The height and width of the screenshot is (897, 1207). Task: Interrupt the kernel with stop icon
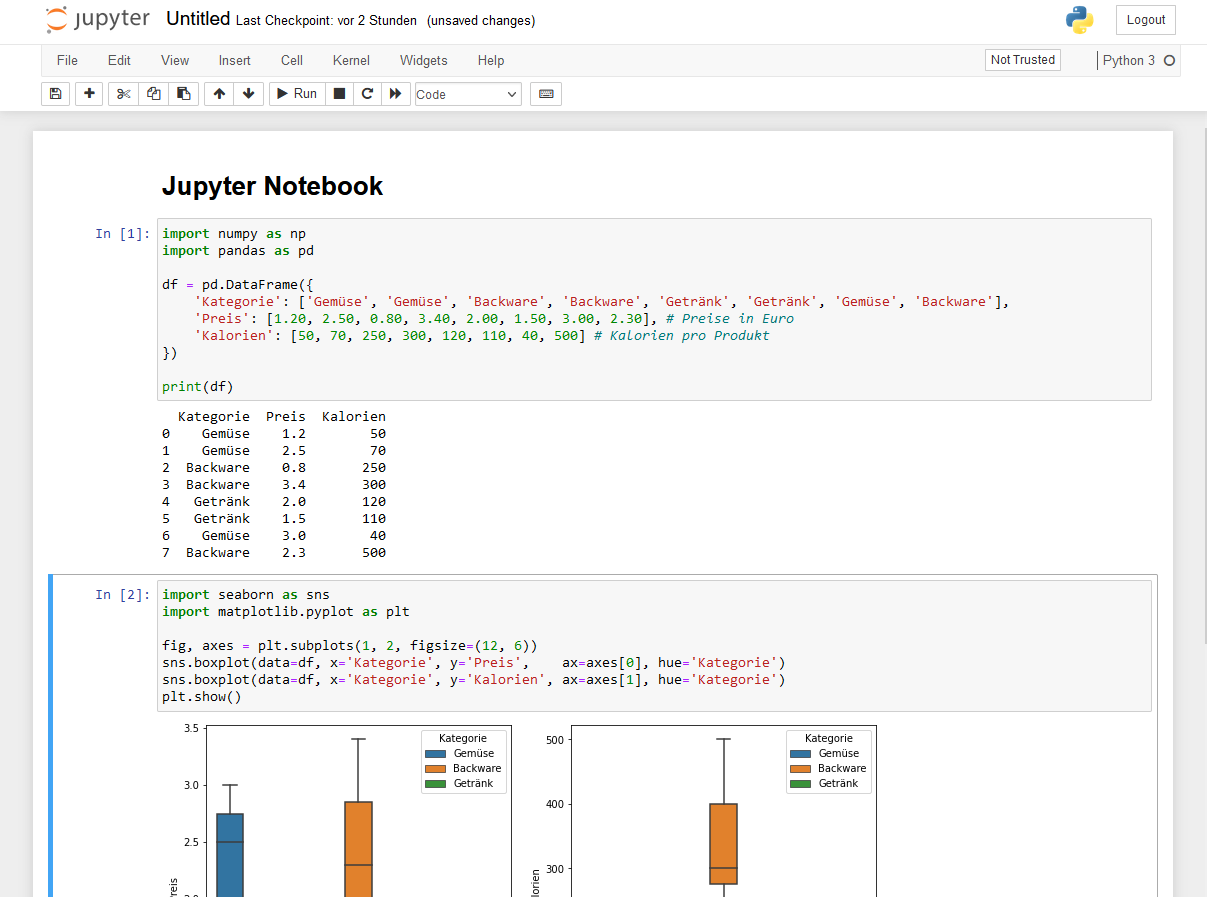[x=339, y=94]
